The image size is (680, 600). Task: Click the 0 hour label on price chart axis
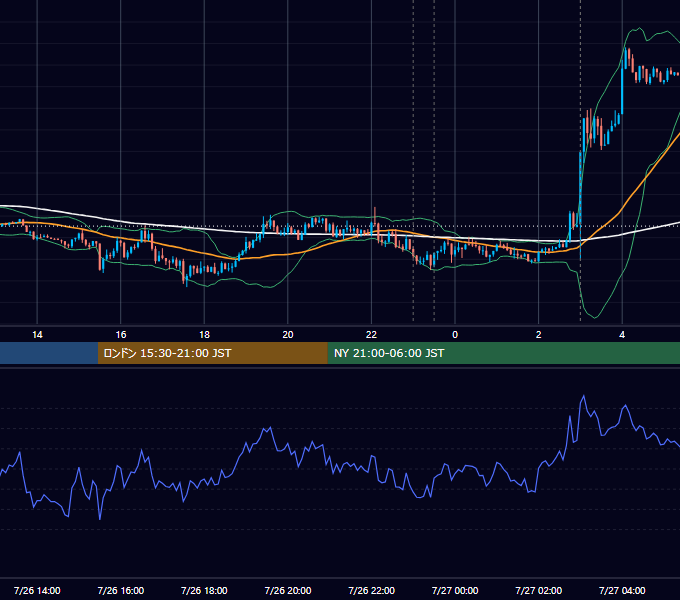pos(455,335)
